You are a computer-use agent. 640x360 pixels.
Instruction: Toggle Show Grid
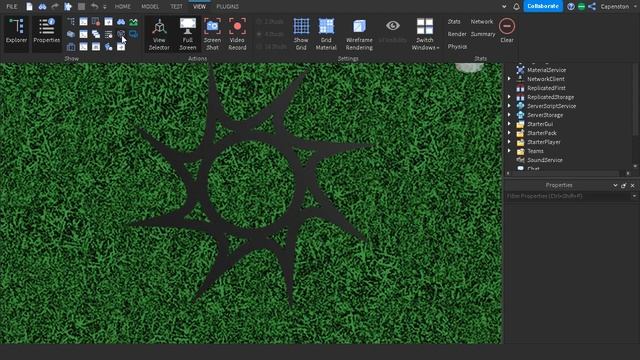[x=301, y=34]
